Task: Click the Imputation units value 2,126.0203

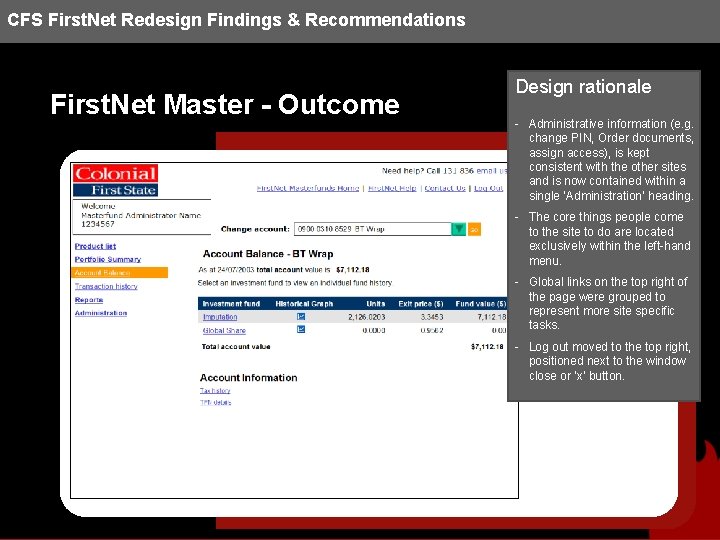Action: click(x=366, y=317)
